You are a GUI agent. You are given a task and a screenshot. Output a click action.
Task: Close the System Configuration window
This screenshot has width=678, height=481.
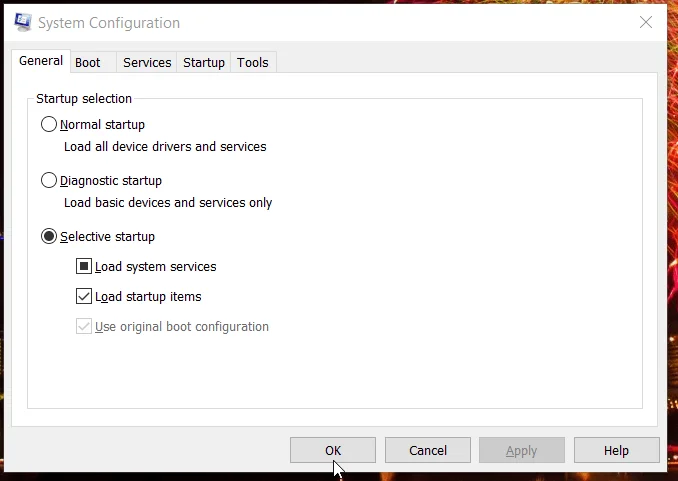coord(646,22)
